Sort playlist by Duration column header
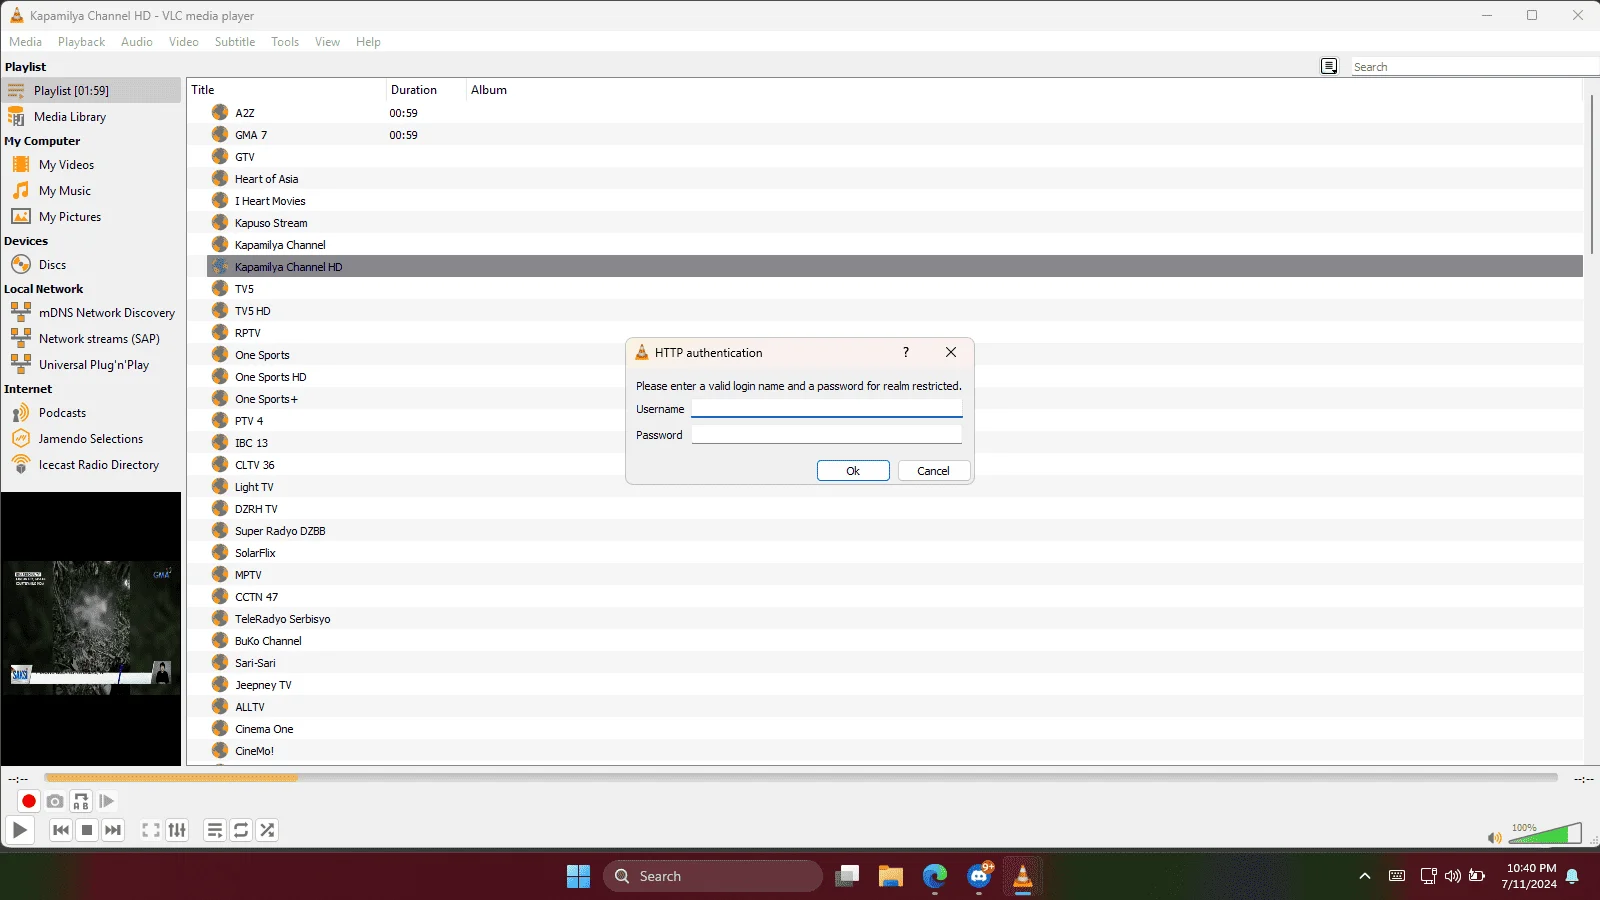Screen dimensions: 1600x900 [426, 90]
